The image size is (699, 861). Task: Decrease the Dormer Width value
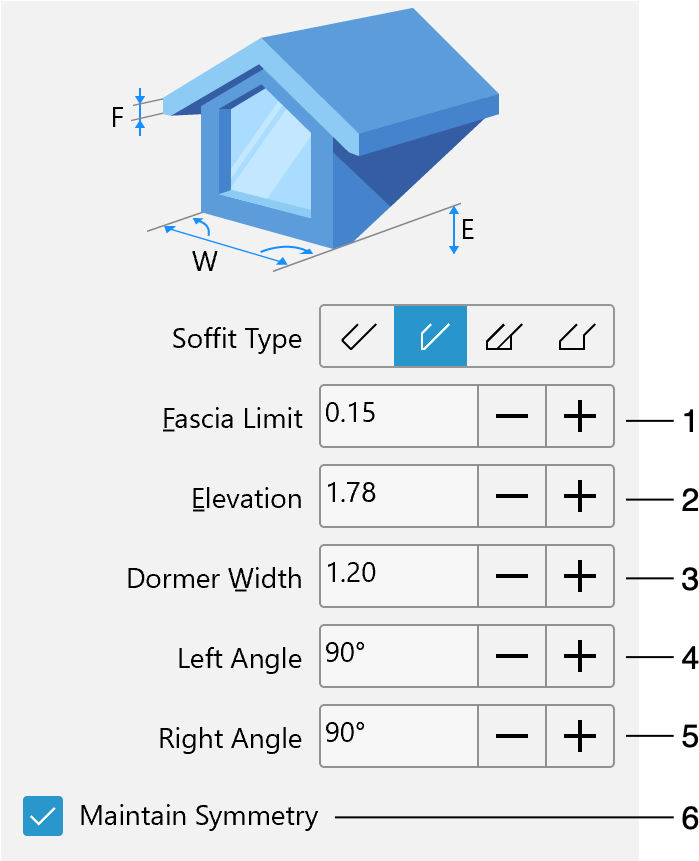pyautogui.click(x=512, y=576)
